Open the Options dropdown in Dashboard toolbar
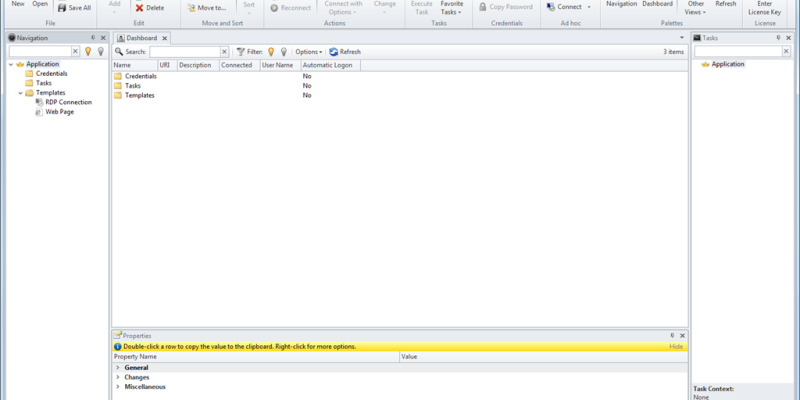 point(309,51)
